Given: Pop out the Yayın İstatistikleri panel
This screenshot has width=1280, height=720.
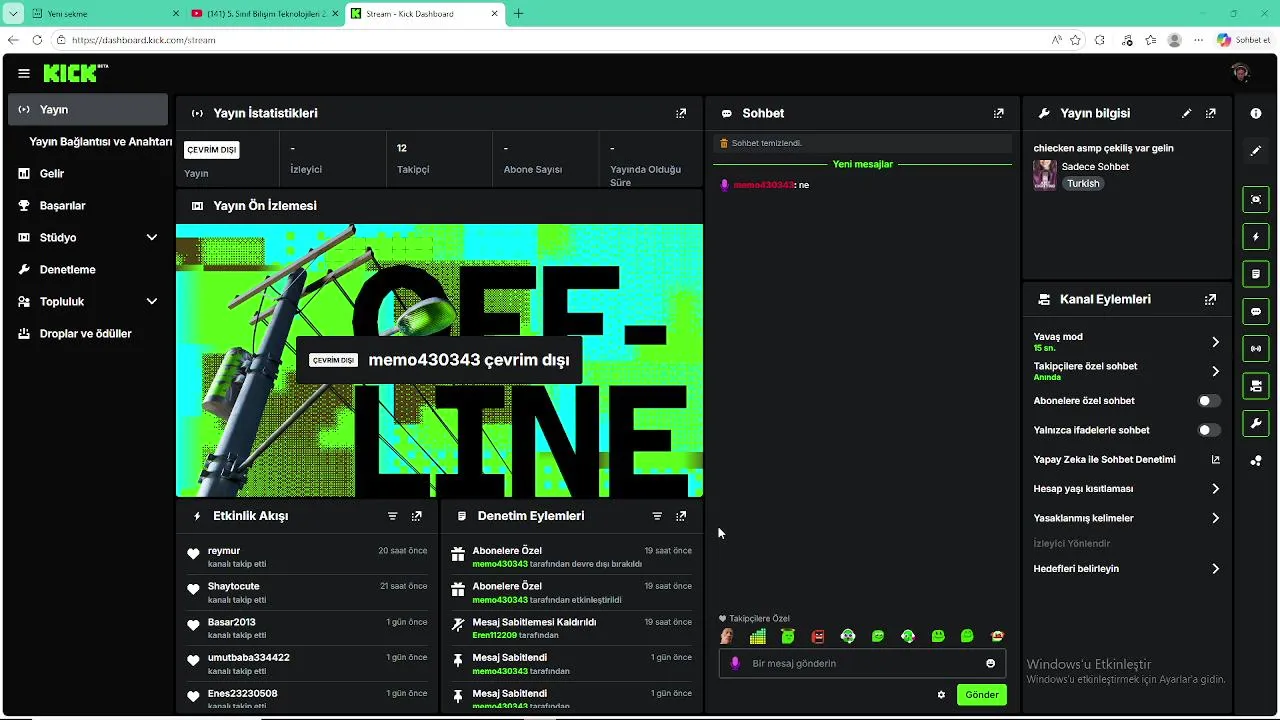Looking at the screenshot, I should point(681,114).
